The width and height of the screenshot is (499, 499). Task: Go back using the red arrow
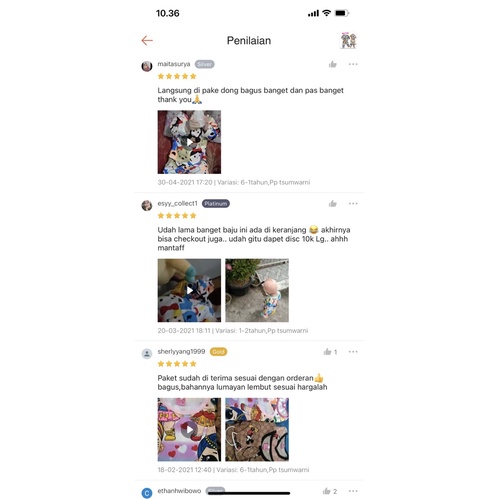click(147, 40)
